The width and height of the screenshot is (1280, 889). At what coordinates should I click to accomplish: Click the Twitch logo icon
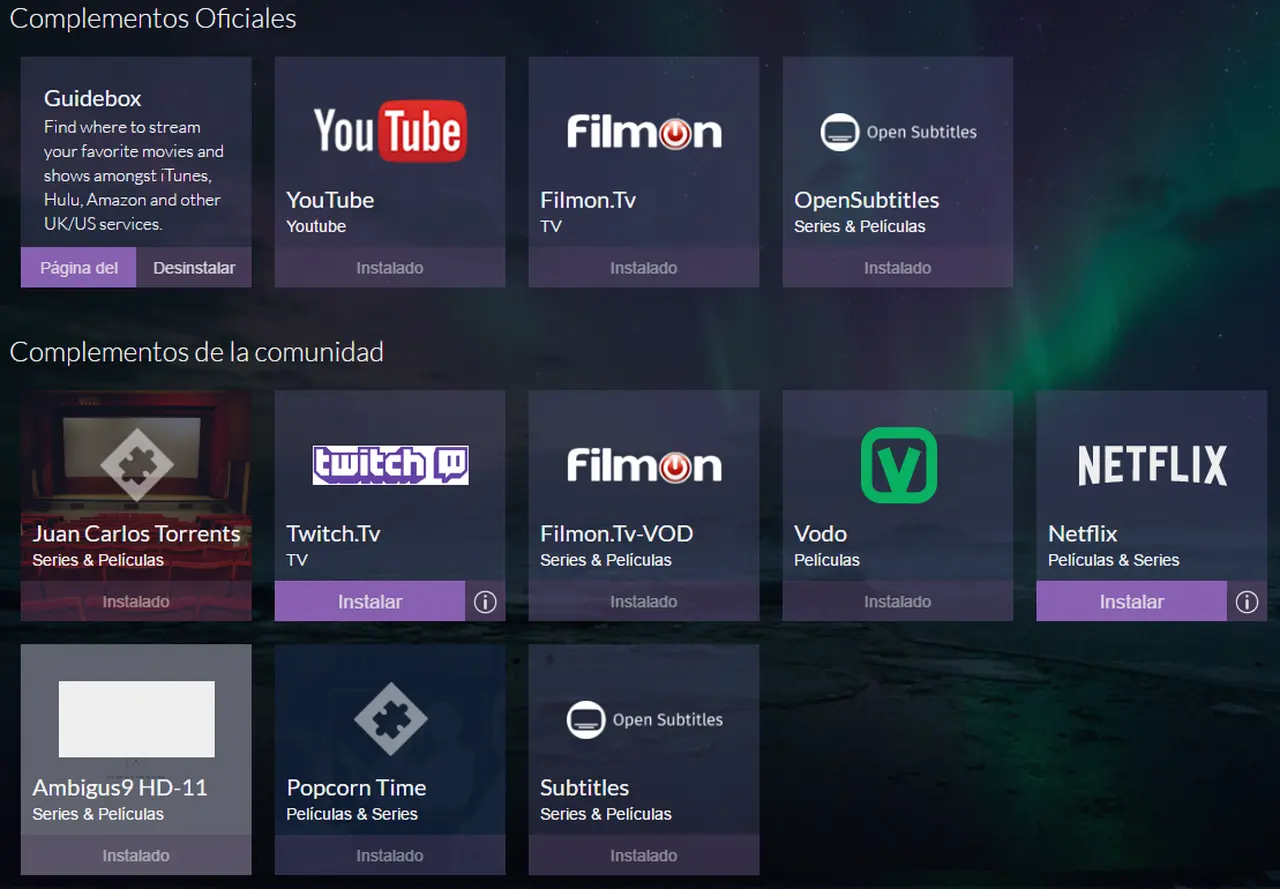click(390, 465)
